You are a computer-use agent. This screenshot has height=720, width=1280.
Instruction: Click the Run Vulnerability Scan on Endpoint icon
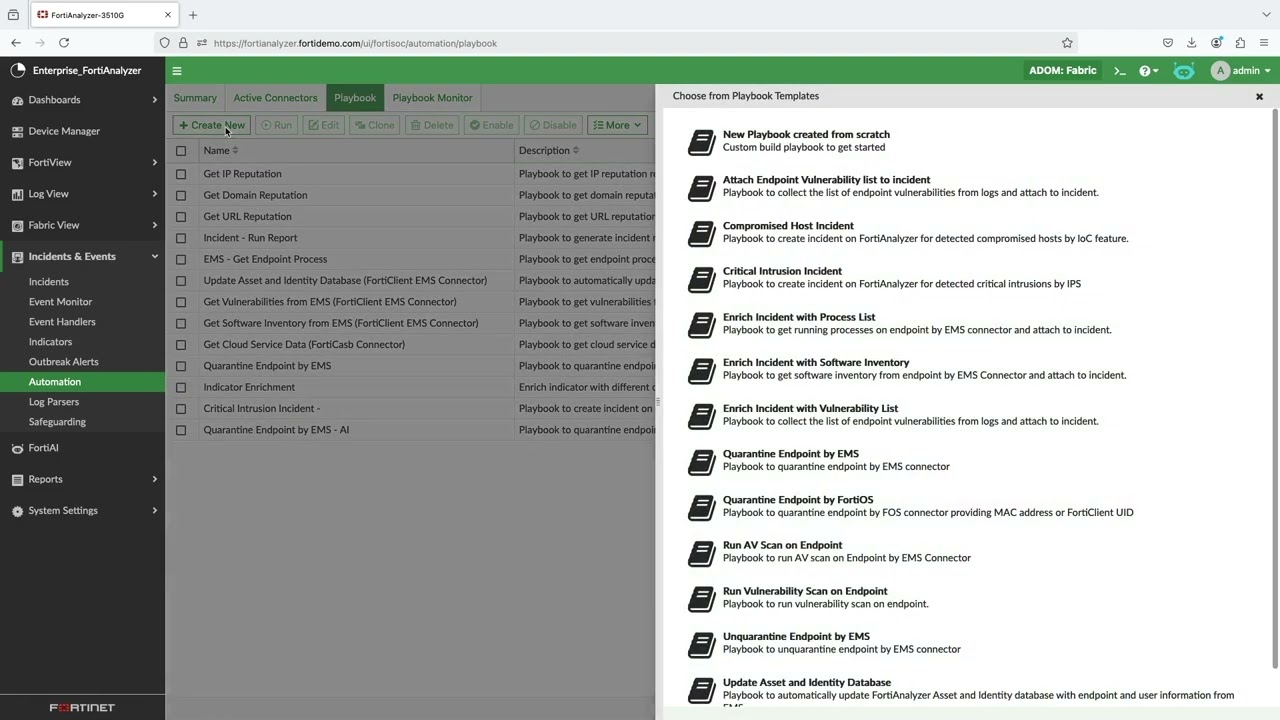pos(702,598)
